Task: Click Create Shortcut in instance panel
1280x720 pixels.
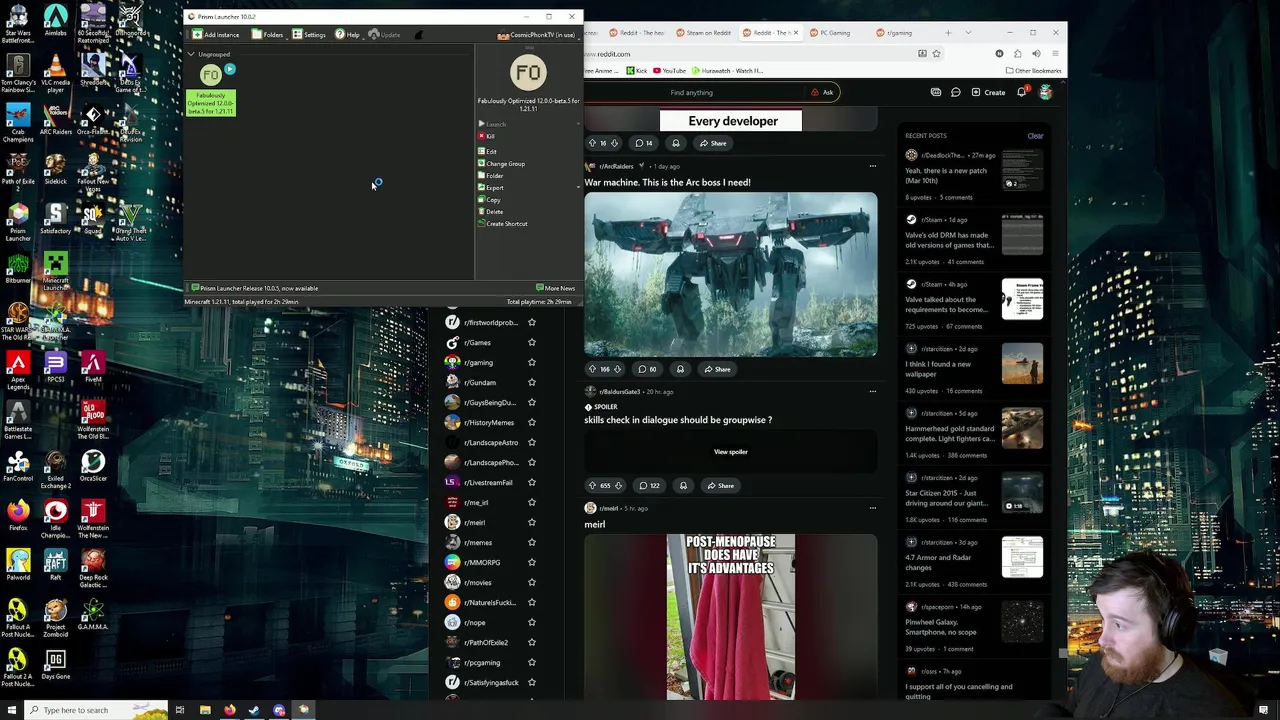Action: point(503,224)
